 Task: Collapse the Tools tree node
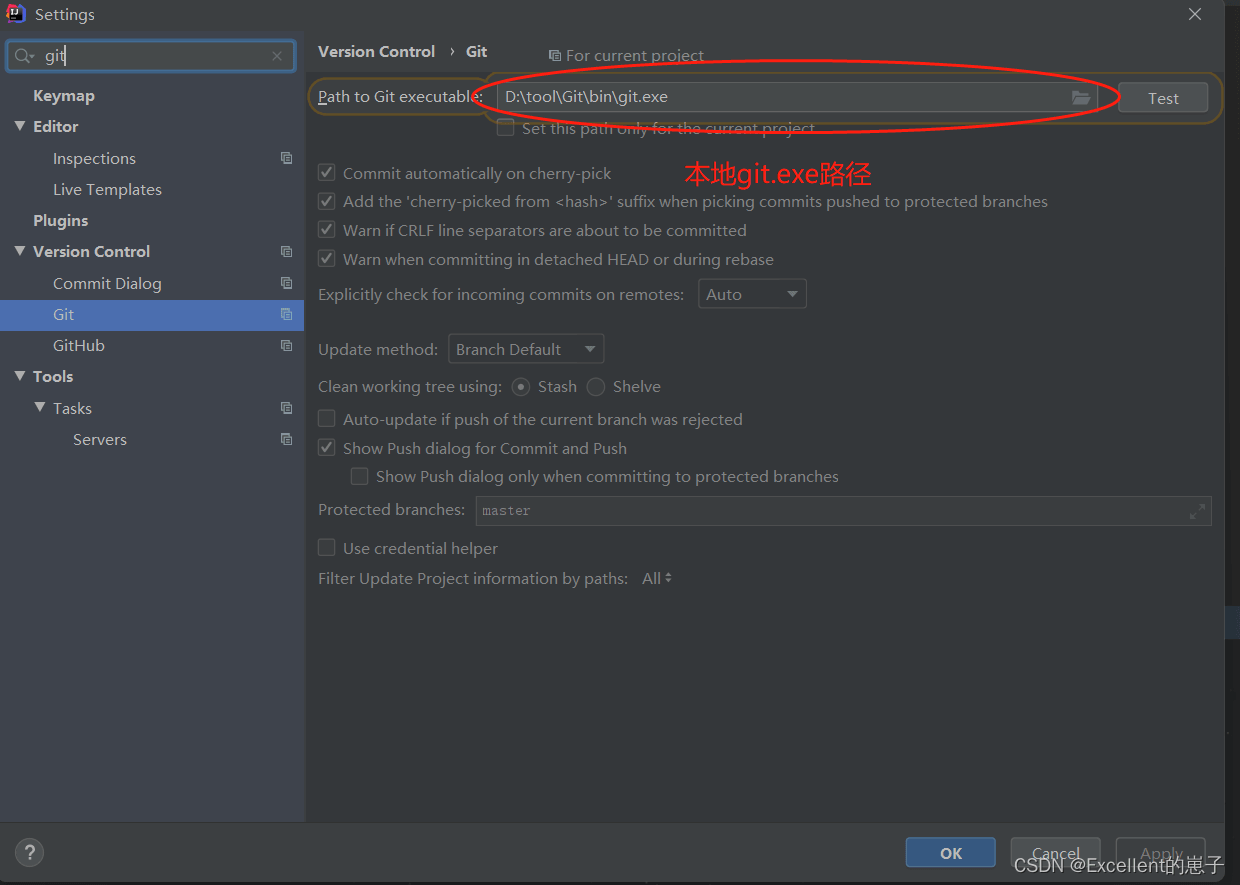tap(20, 376)
